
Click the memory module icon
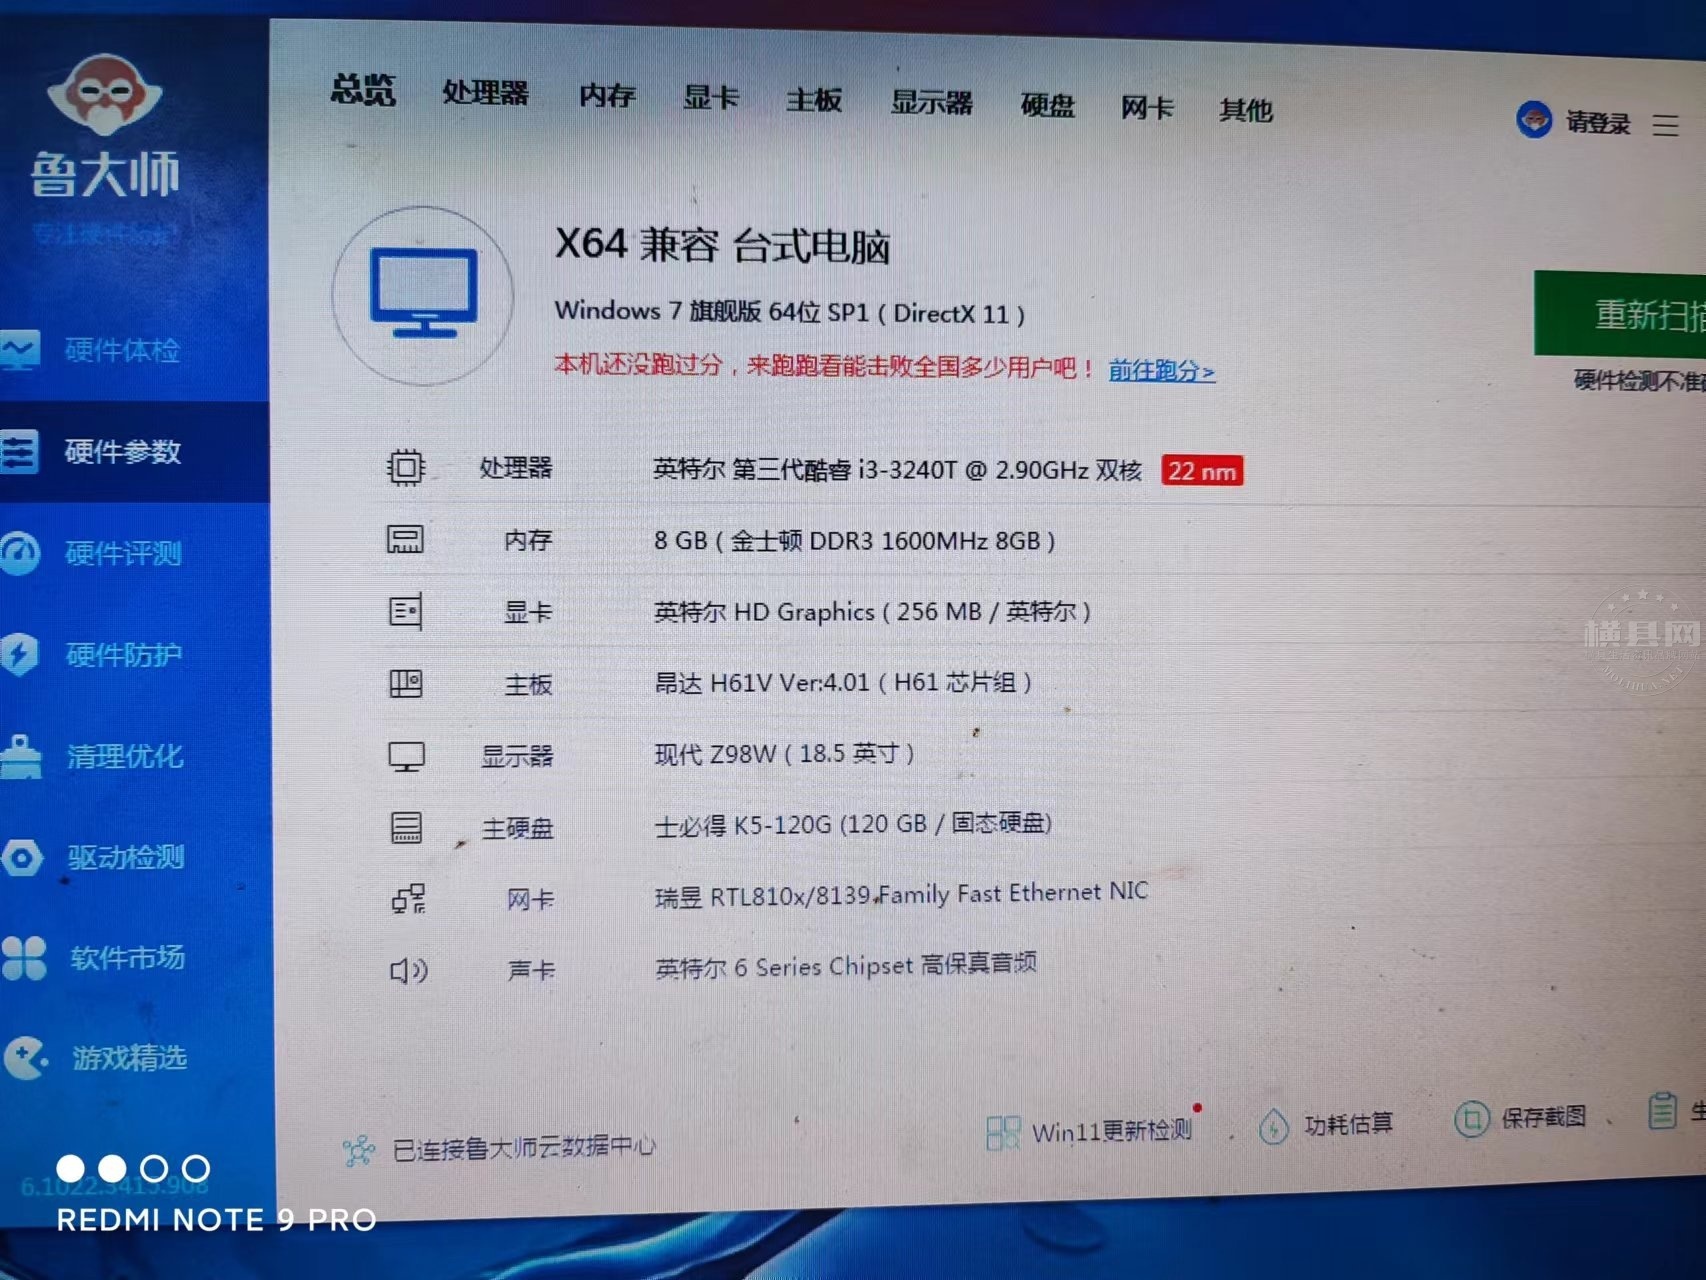coord(405,540)
